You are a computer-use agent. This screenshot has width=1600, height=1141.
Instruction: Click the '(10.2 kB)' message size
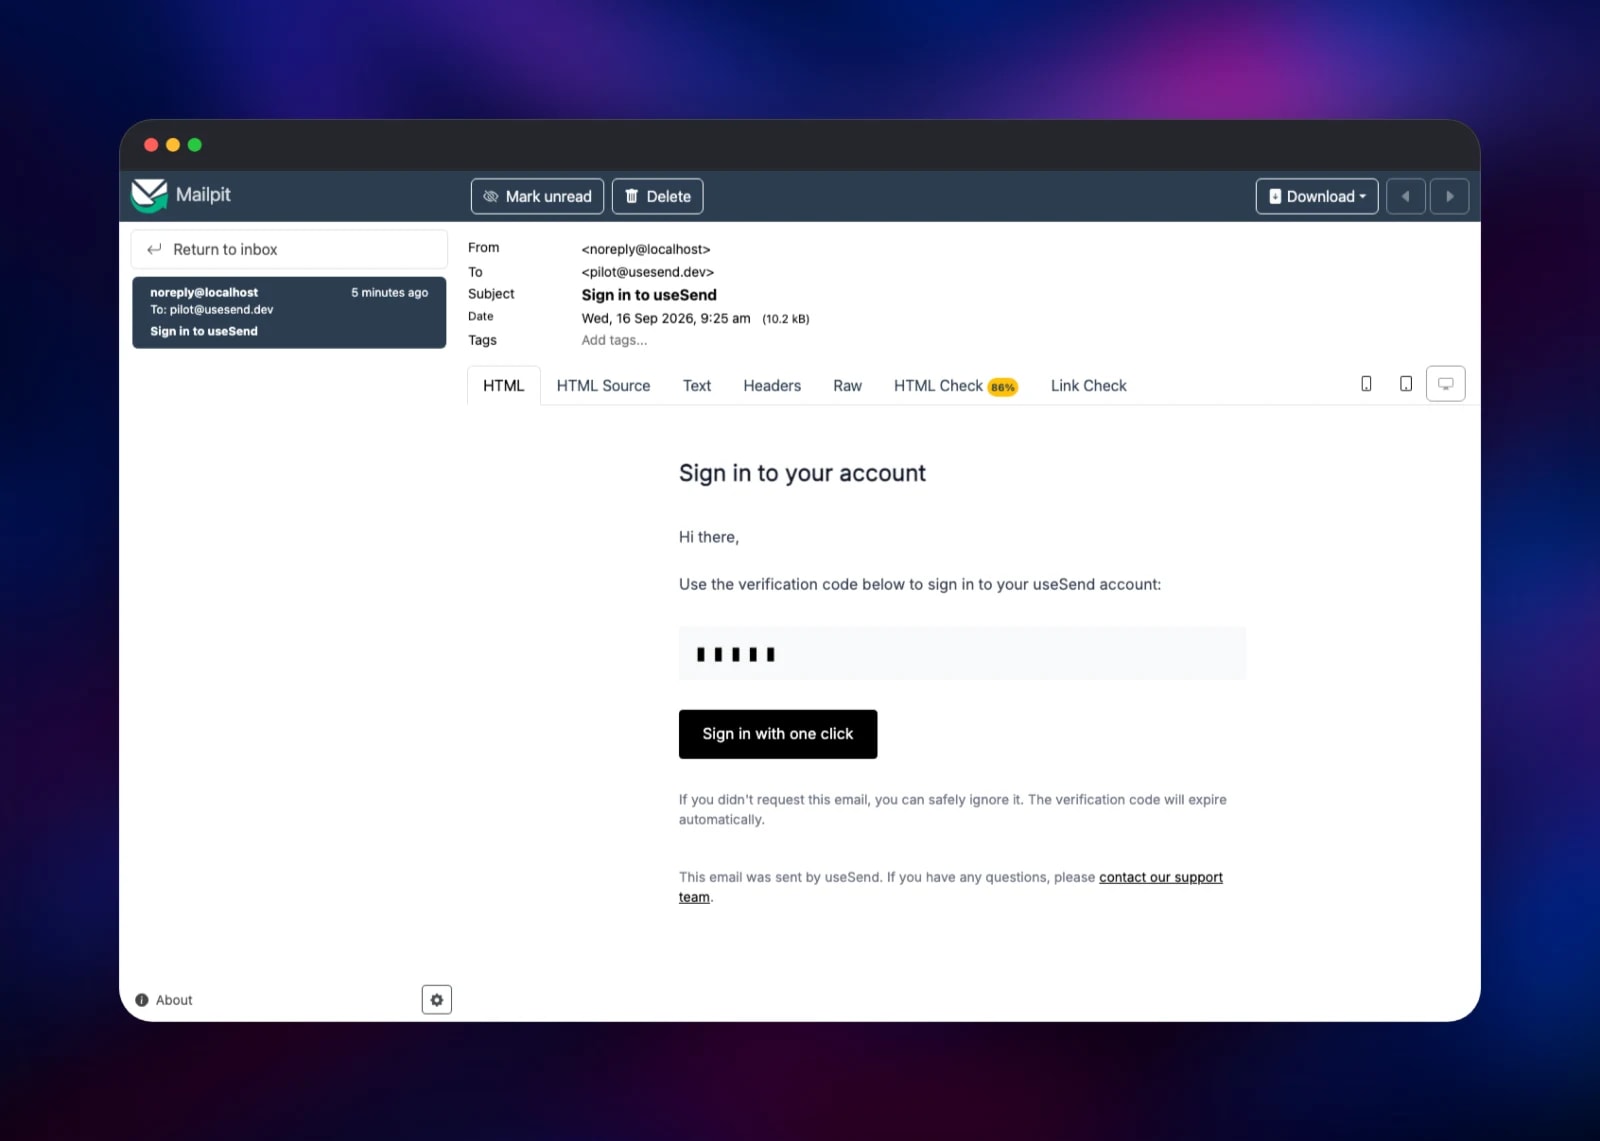point(786,319)
